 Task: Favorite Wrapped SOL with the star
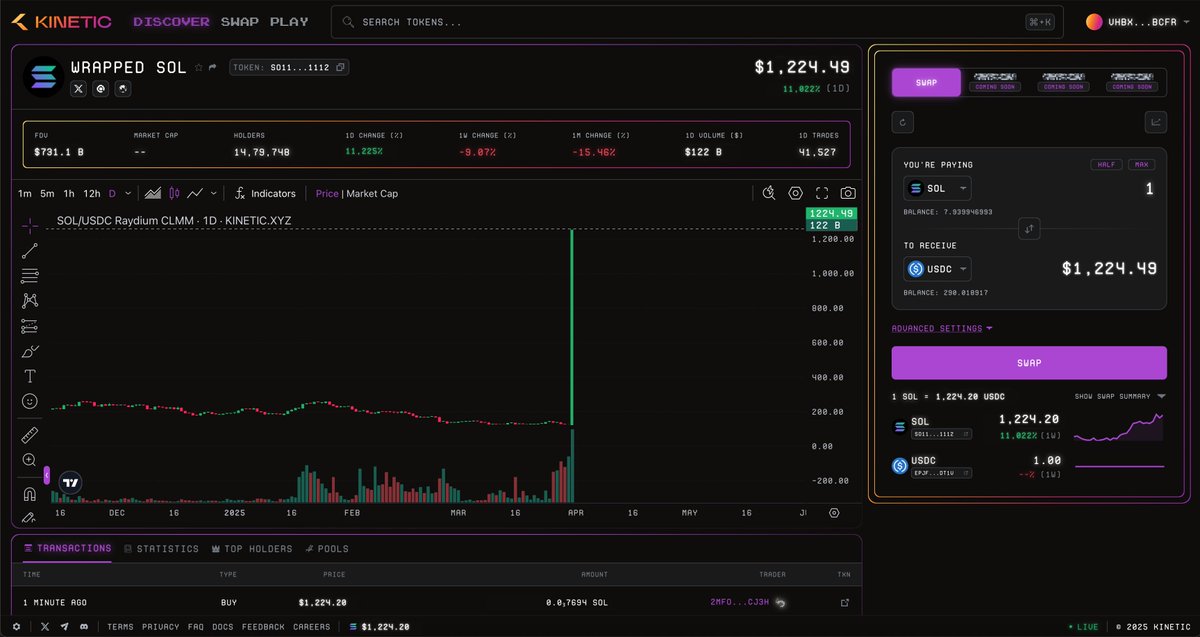(198, 68)
